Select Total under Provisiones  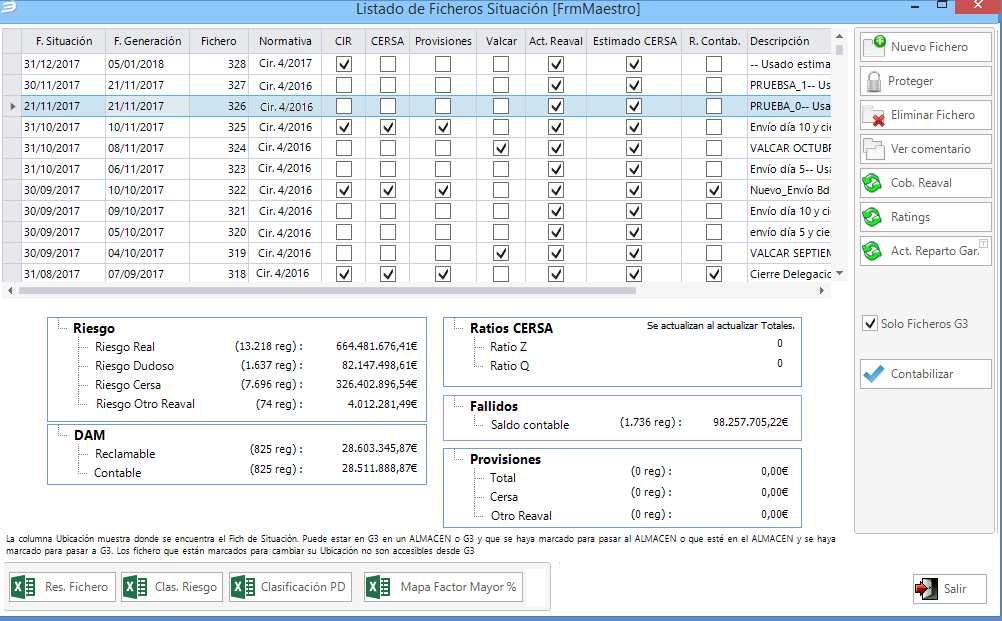502,478
